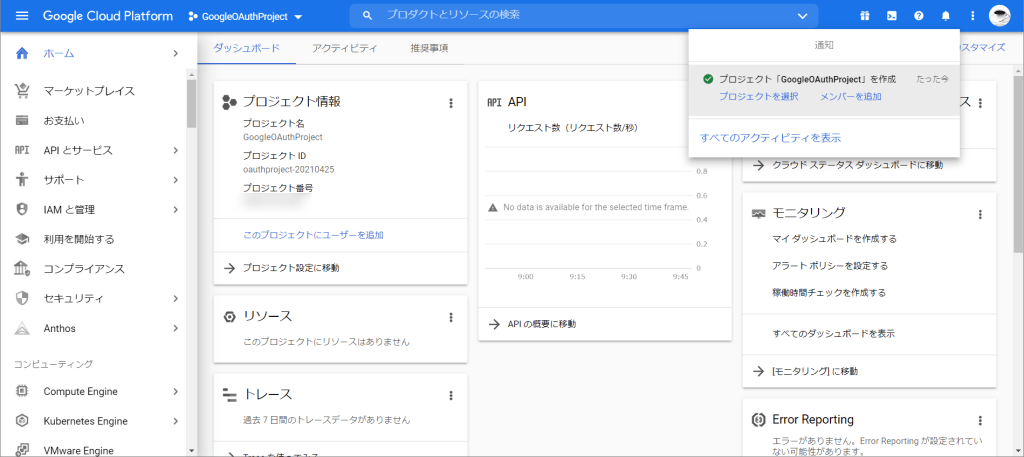This screenshot has height=457, width=1024.
Task: Click the sidebar scrollbar down arrow
Action: (x=191, y=450)
